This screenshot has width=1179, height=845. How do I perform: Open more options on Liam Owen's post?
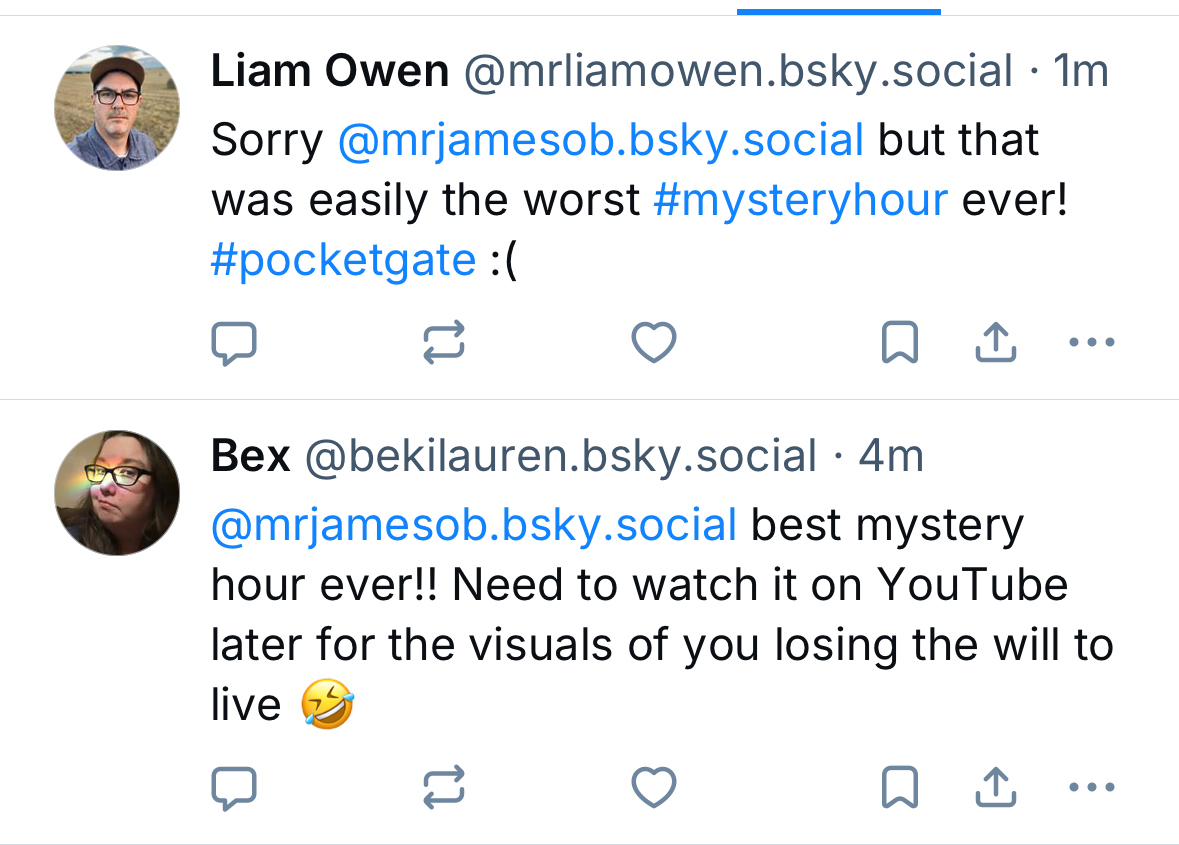[1091, 344]
